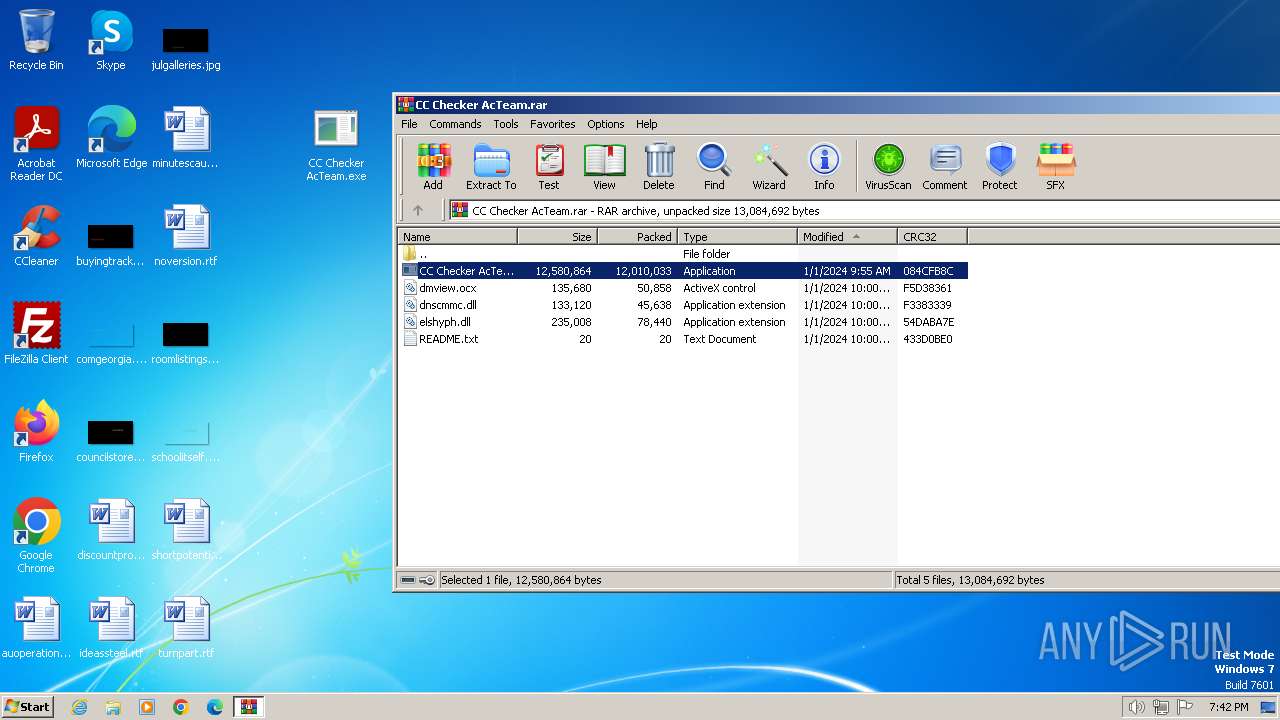Image resolution: width=1280 pixels, height=720 pixels.
Task: Select the dmview.ocx file
Action: pos(683,288)
